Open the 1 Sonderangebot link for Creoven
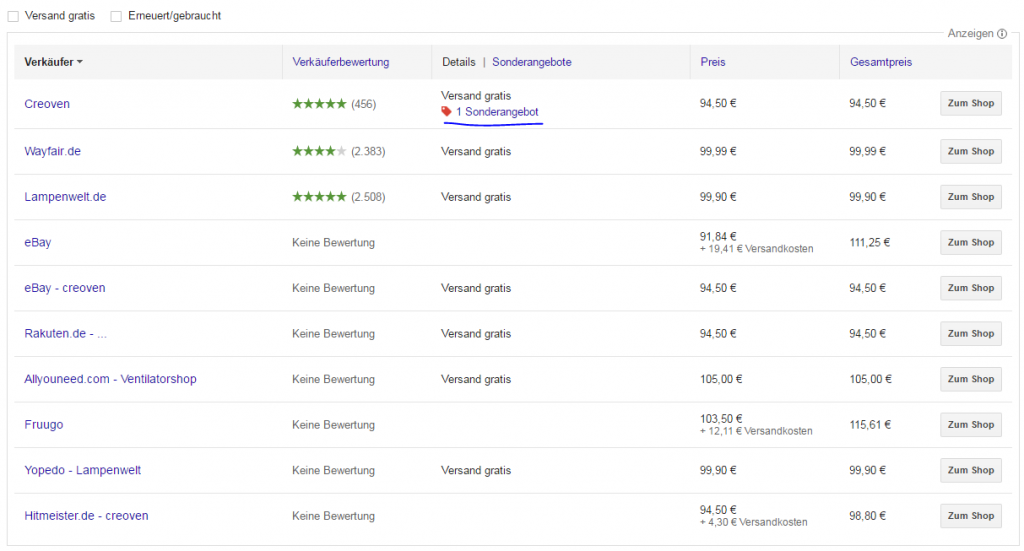 pos(497,112)
